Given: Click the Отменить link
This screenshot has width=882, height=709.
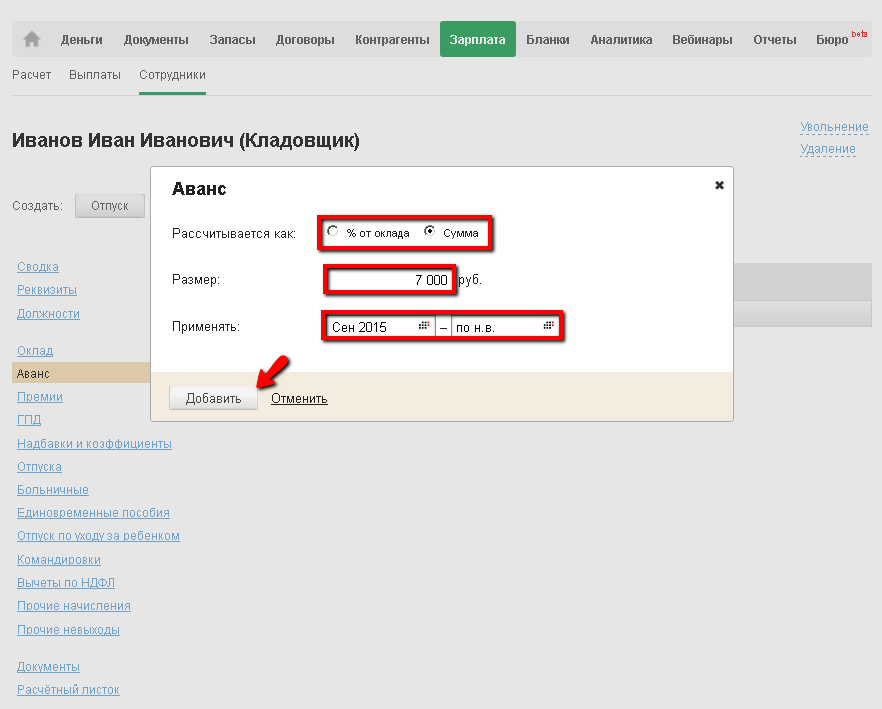Looking at the screenshot, I should [x=299, y=398].
